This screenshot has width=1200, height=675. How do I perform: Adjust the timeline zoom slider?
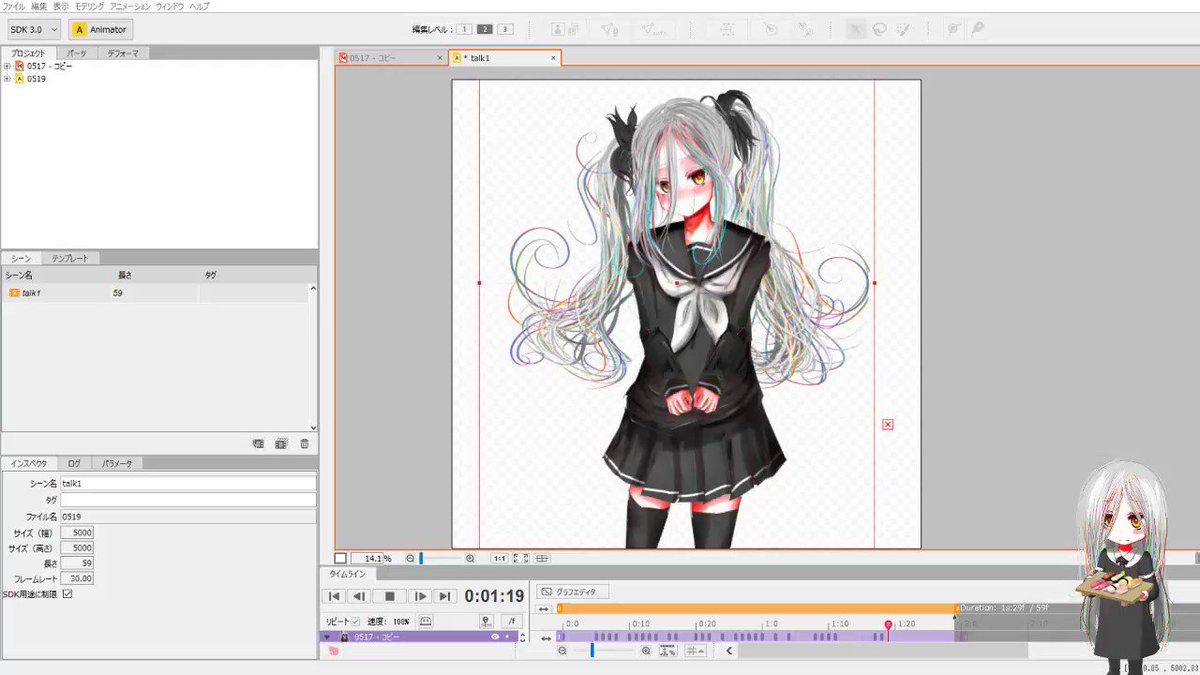pyautogui.click(x=592, y=651)
